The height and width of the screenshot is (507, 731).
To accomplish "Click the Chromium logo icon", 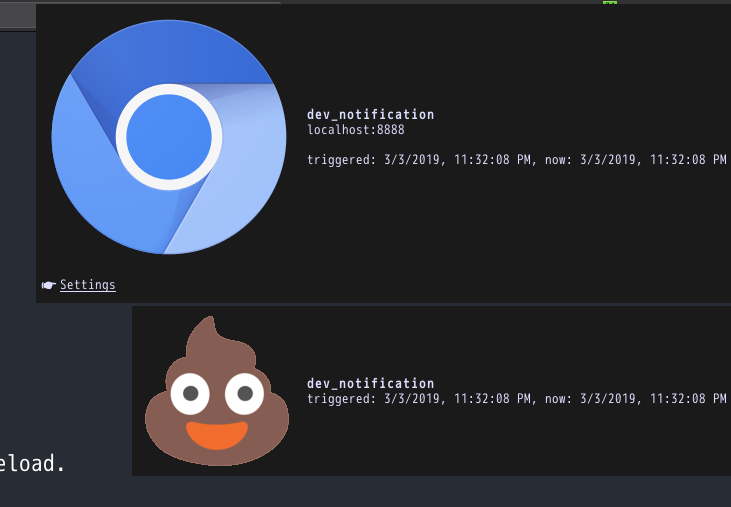I will click(169, 137).
